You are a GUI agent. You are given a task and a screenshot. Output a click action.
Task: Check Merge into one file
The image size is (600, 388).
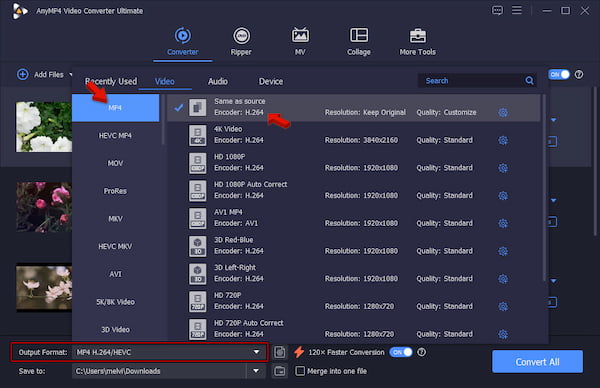pyautogui.click(x=300, y=371)
